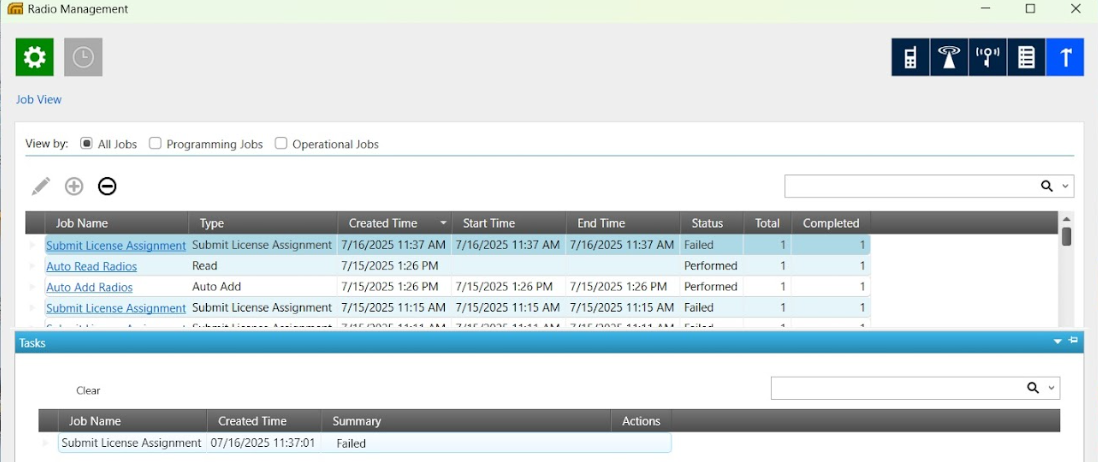Select the Auto Add type cell
The height and width of the screenshot is (462, 1098).
(x=216, y=286)
